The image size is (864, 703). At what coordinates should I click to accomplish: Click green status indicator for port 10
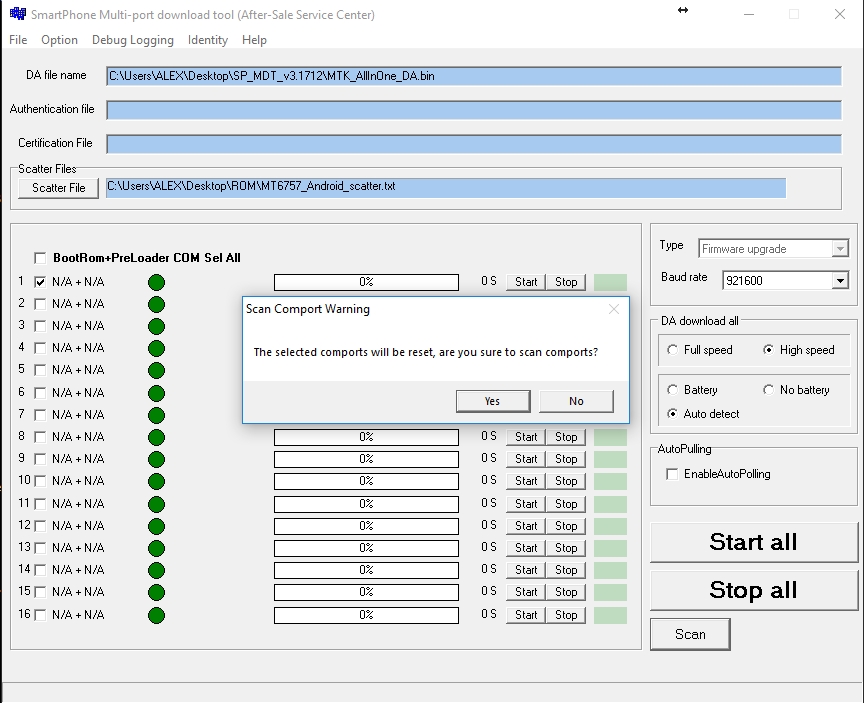(x=156, y=482)
